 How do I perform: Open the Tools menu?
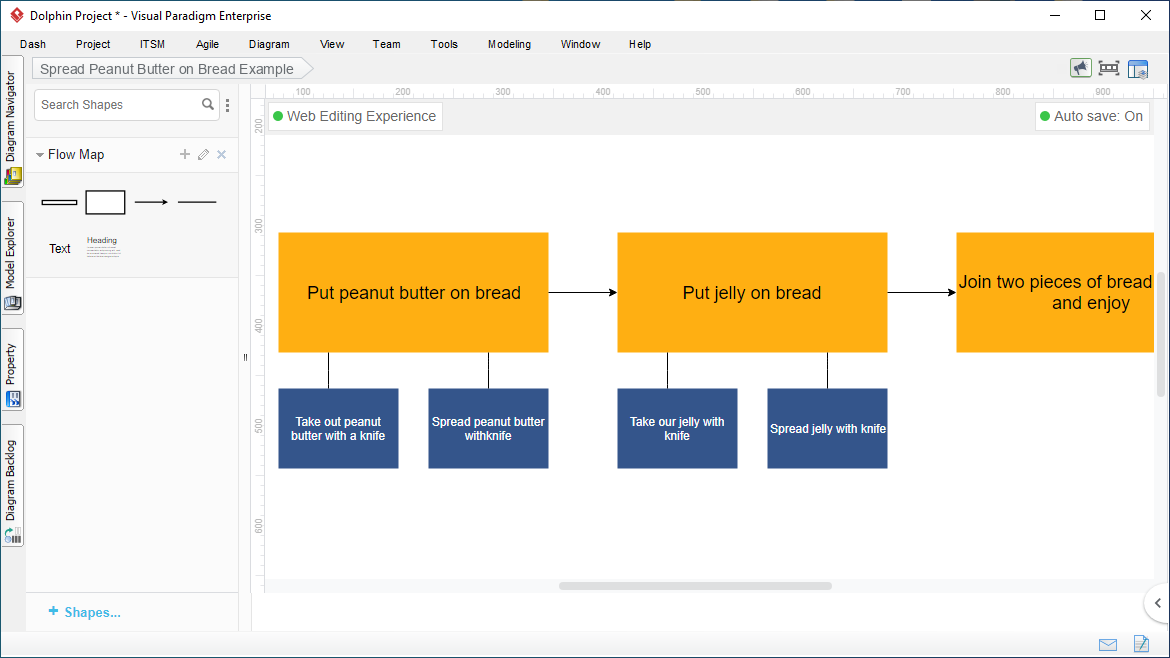click(444, 44)
